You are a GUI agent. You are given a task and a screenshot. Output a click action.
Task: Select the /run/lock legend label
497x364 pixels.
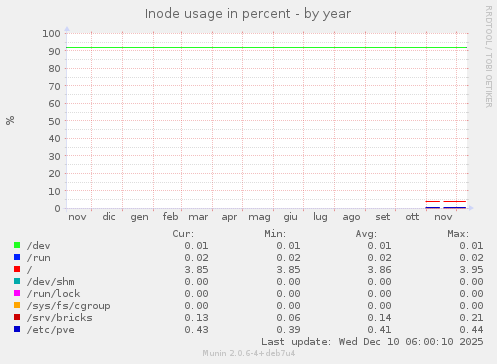point(53,294)
